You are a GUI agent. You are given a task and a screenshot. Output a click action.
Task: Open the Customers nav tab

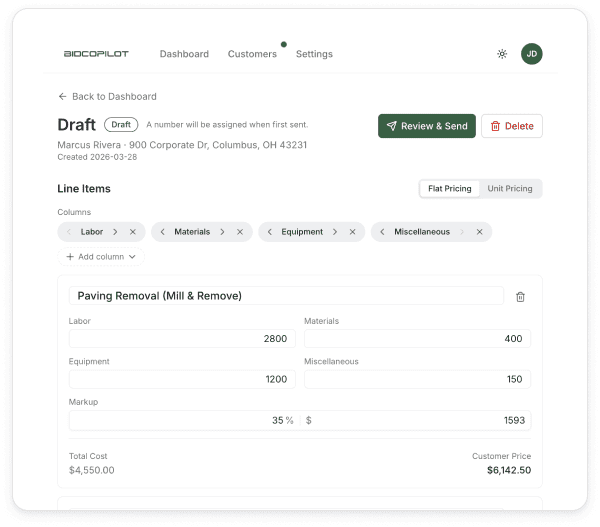coord(252,54)
